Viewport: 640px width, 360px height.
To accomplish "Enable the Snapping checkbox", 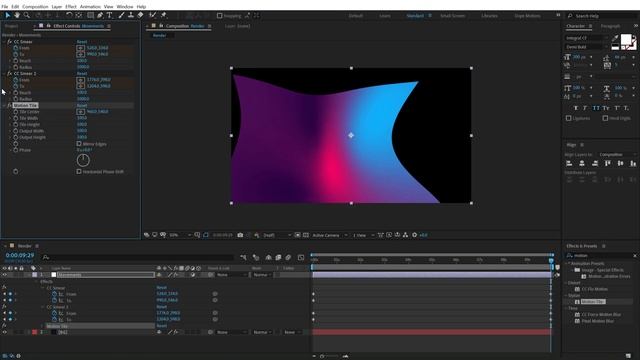I will (x=220, y=16).
